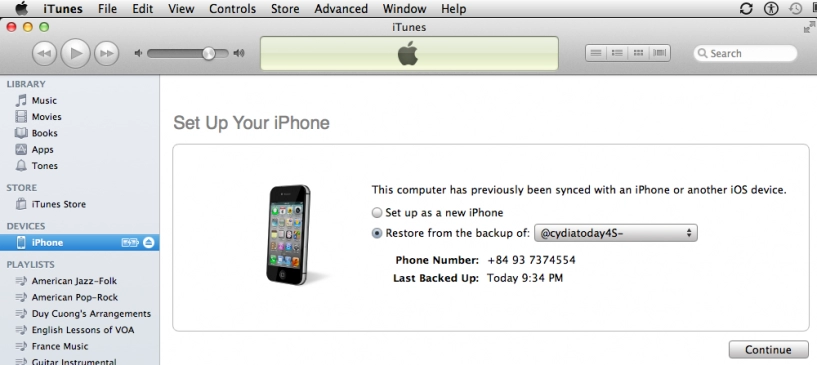The height and width of the screenshot is (365, 817).
Task: Click the Music note icon
Action: click(x=21, y=100)
